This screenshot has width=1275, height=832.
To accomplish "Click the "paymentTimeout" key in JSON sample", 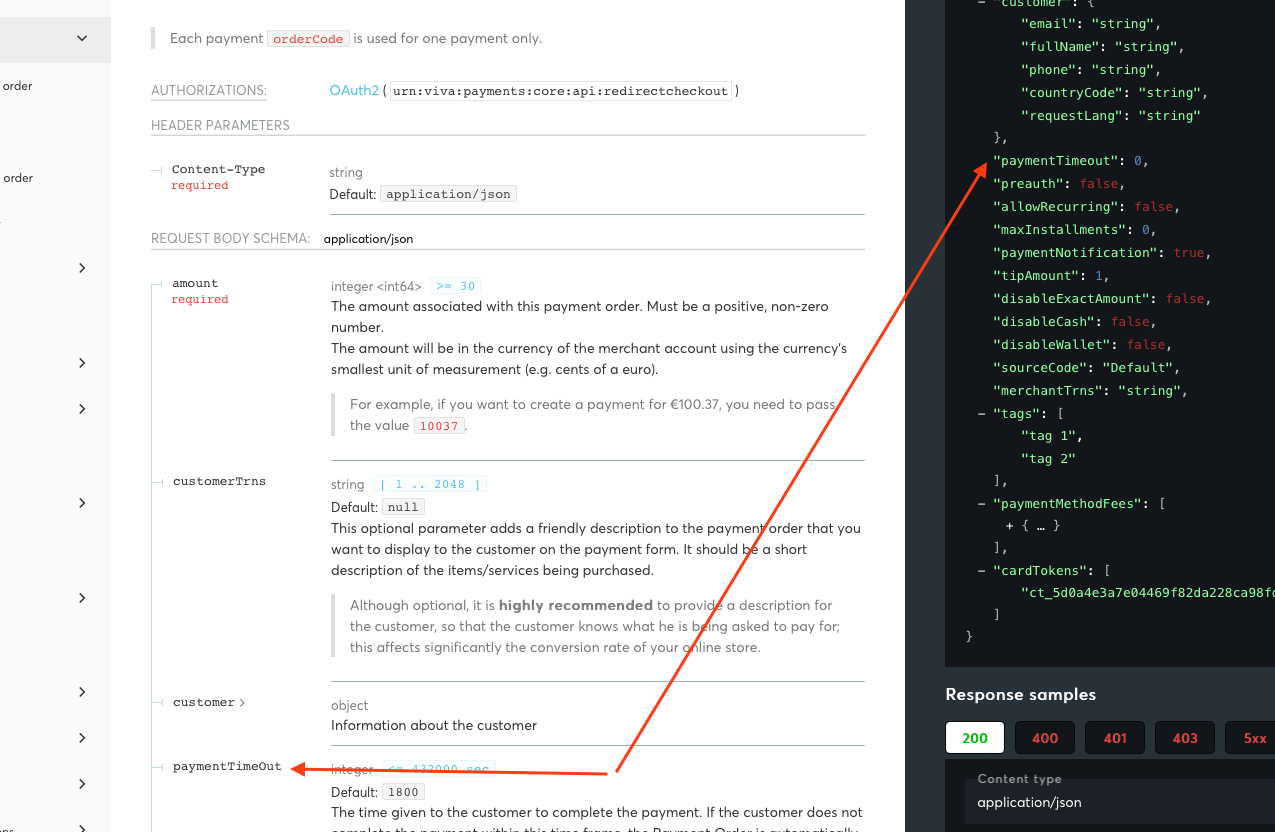I will 1055,161.
